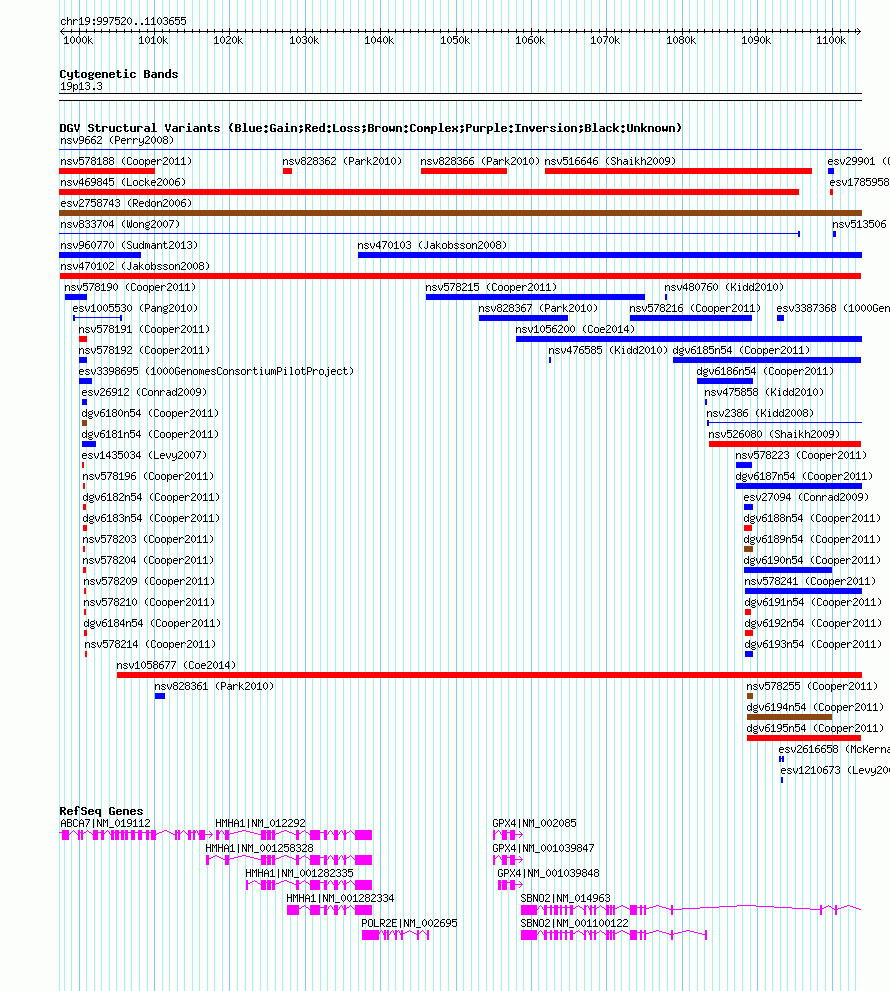Click nsv1056200 (Coe2014) label
The width and height of the screenshot is (890, 991).
575,329
